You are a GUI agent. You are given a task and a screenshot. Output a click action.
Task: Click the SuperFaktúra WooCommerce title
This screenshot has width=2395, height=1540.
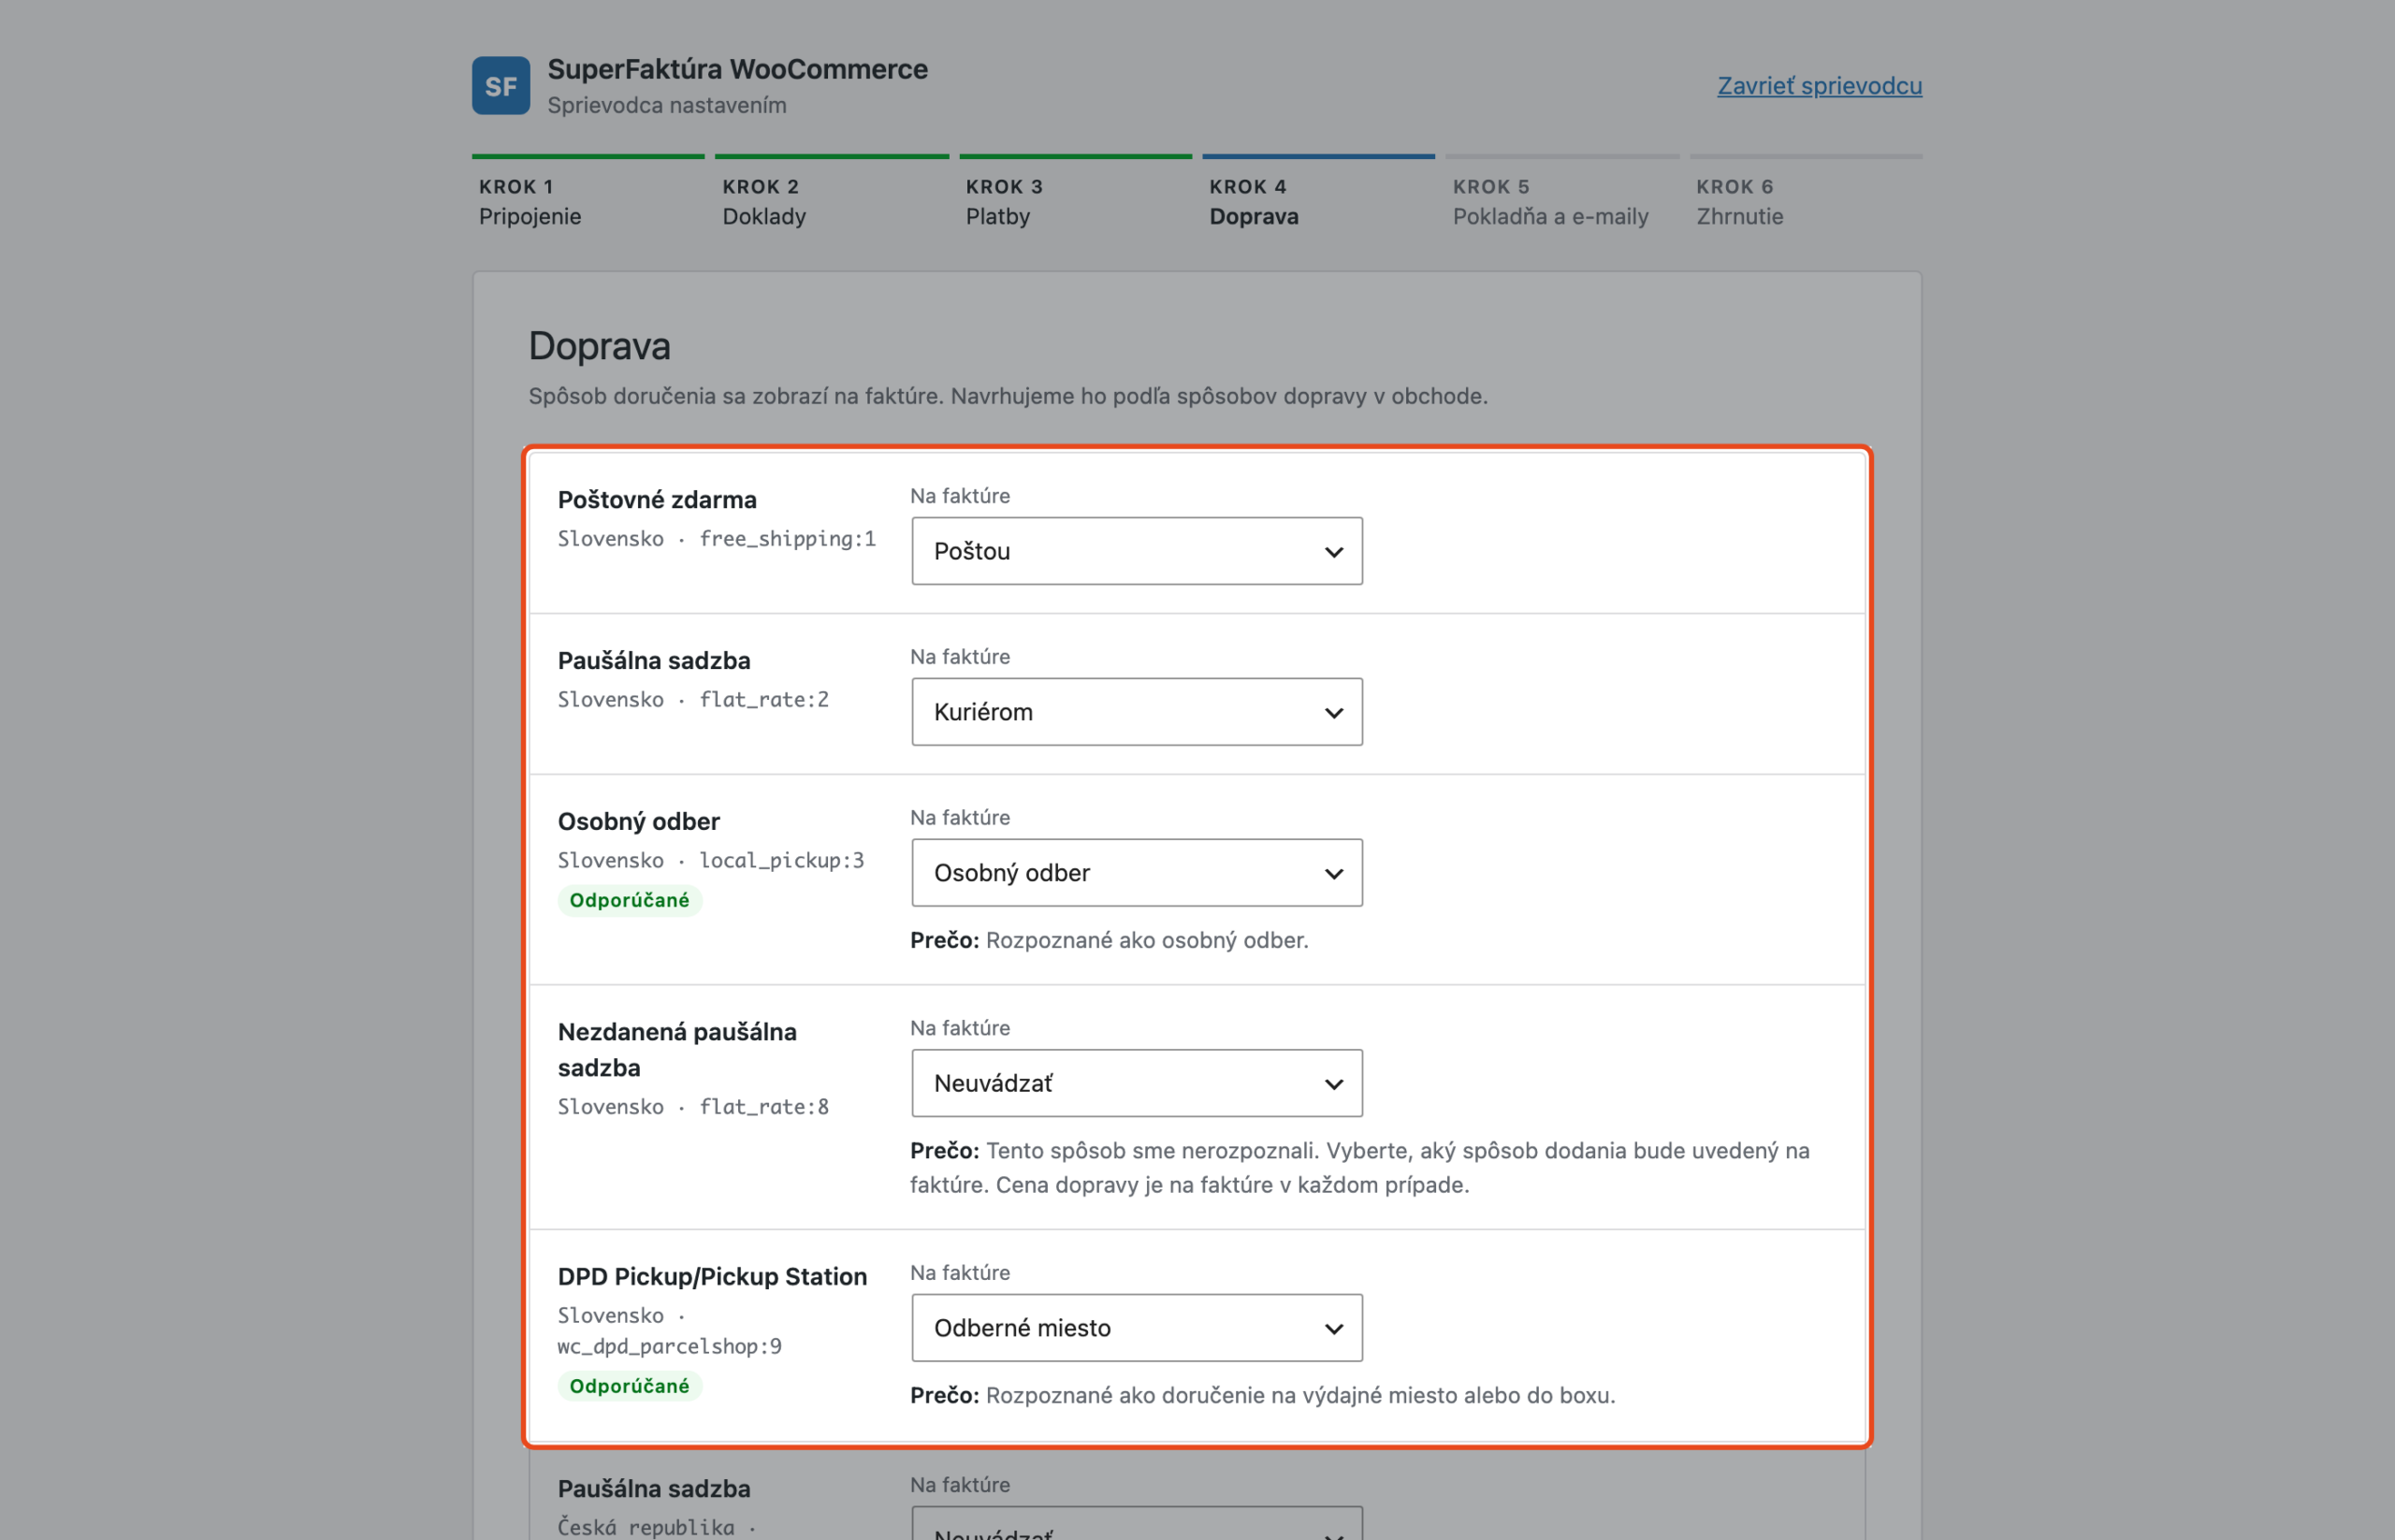point(738,69)
